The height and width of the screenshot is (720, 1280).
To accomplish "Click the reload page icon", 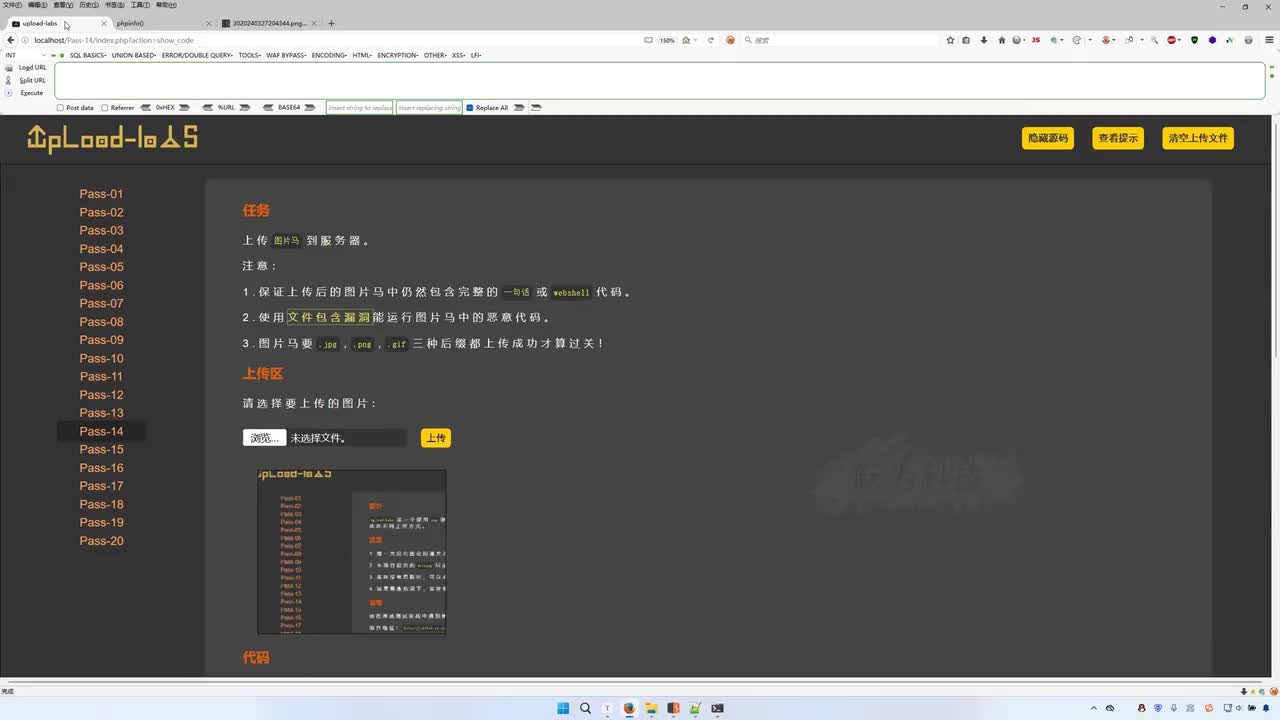I will (x=711, y=40).
